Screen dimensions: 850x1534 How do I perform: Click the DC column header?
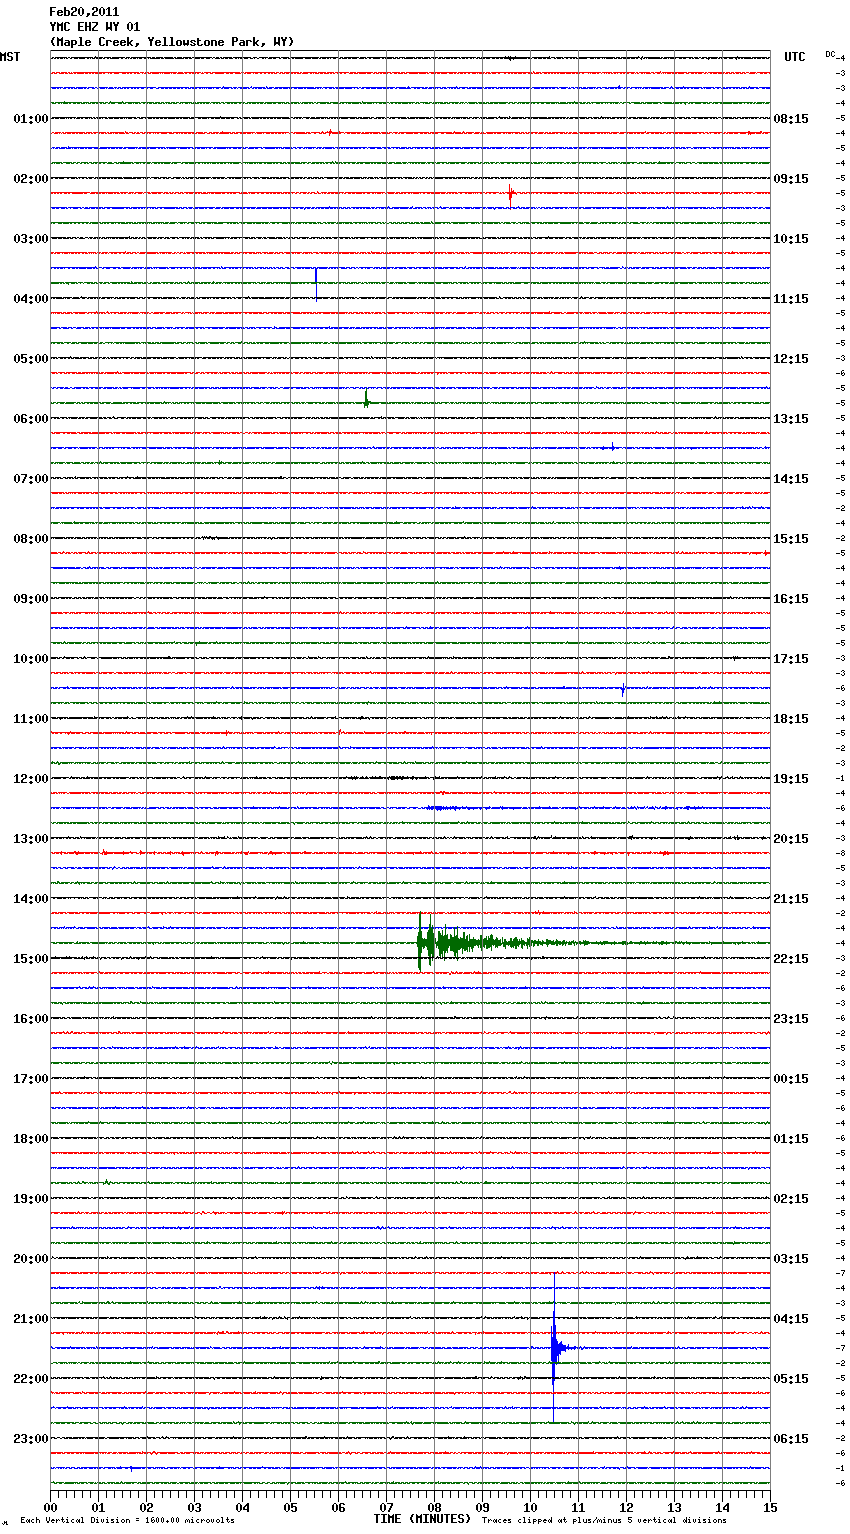(830, 54)
